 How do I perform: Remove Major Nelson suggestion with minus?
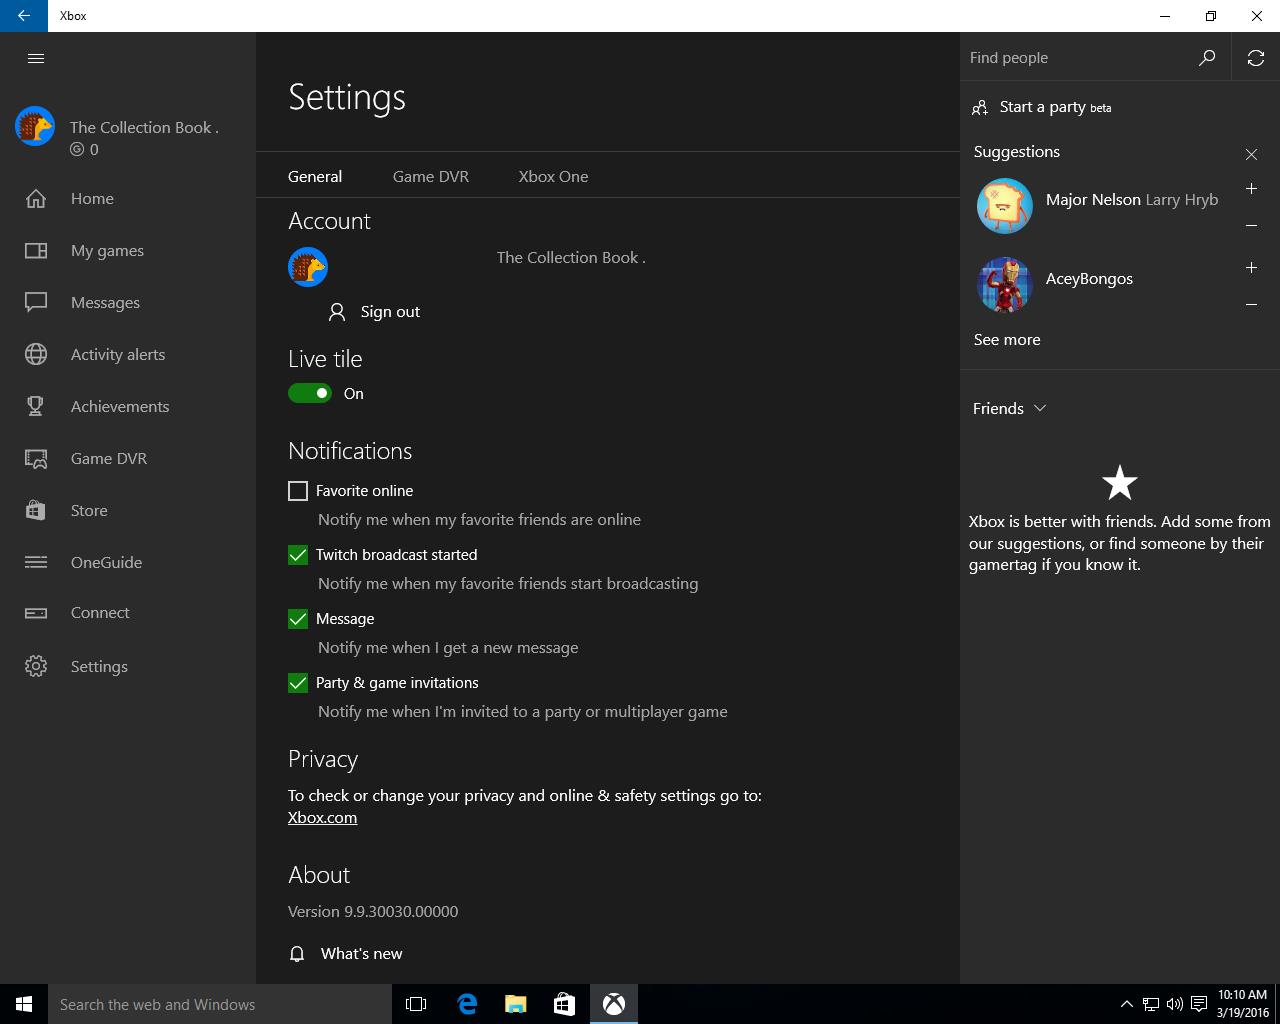pyautogui.click(x=1251, y=225)
